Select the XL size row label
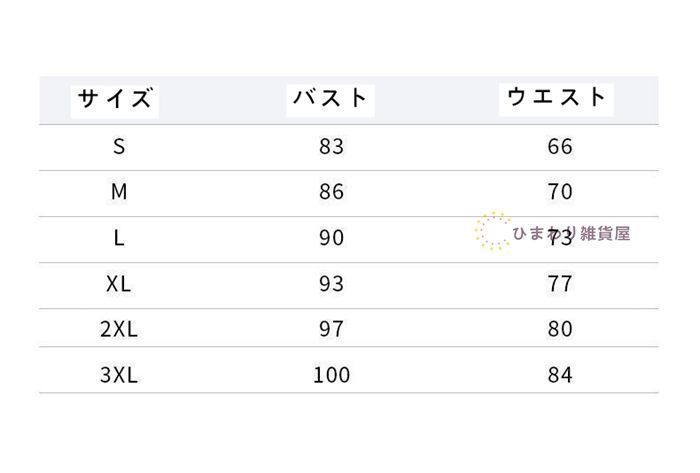 click(119, 284)
